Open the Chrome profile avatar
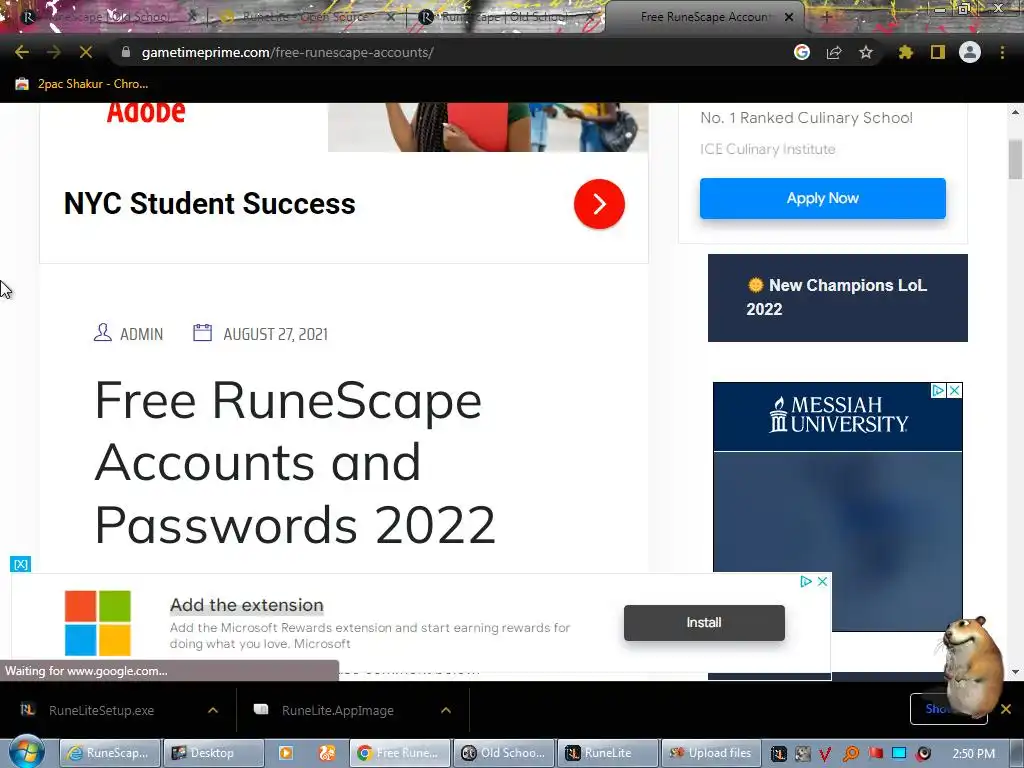This screenshot has width=1024, height=768. tap(969, 52)
